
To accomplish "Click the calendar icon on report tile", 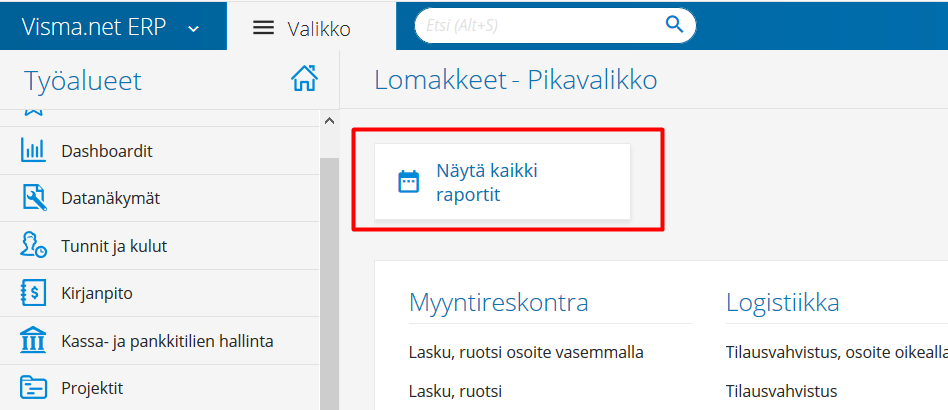I will point(408,182).
